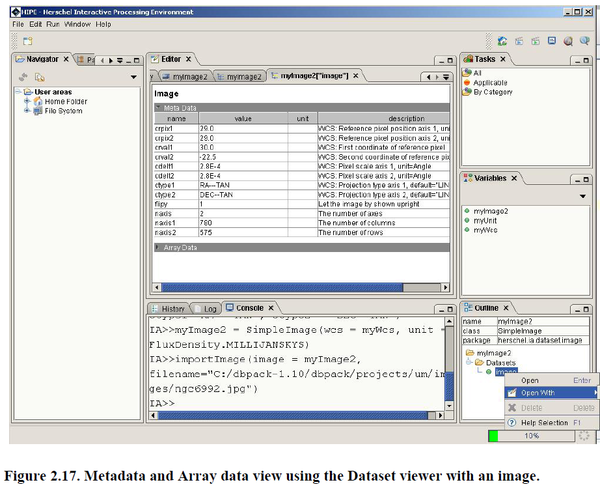Click the globe icon in top-right toolbar
This screenshot has width=600, height=491.
568,41
